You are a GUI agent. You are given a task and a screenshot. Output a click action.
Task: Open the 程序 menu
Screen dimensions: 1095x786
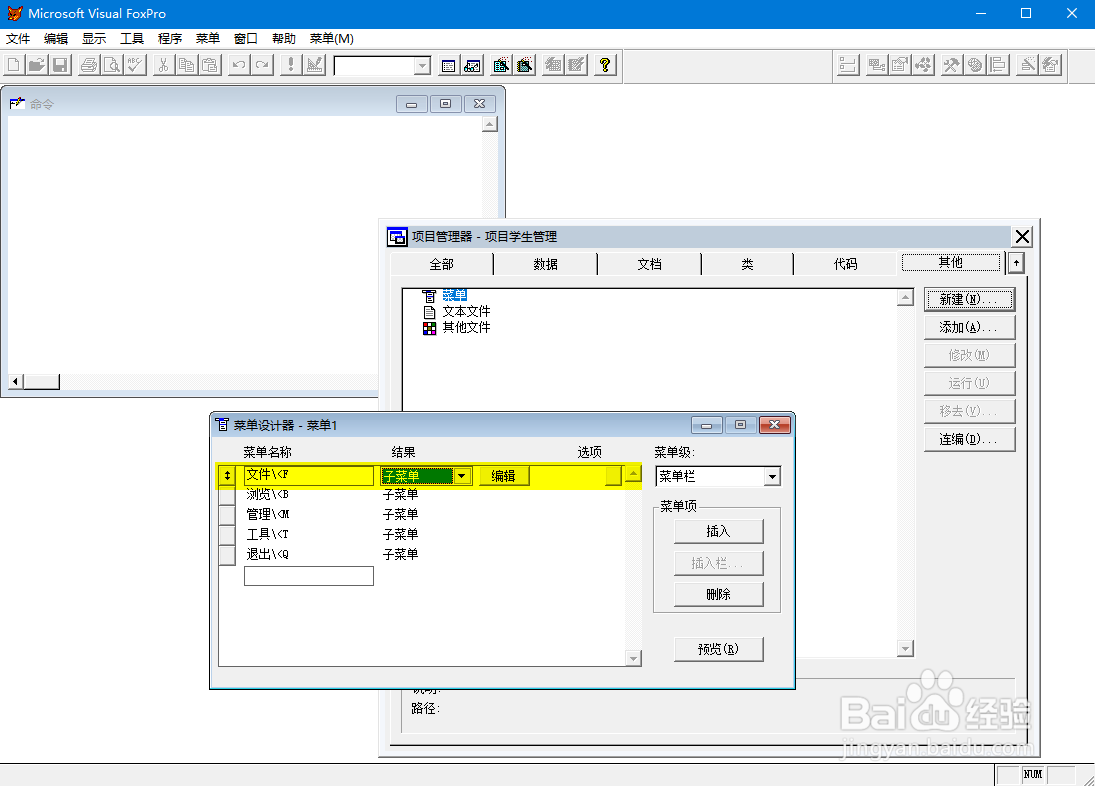(x=170, y=38)
